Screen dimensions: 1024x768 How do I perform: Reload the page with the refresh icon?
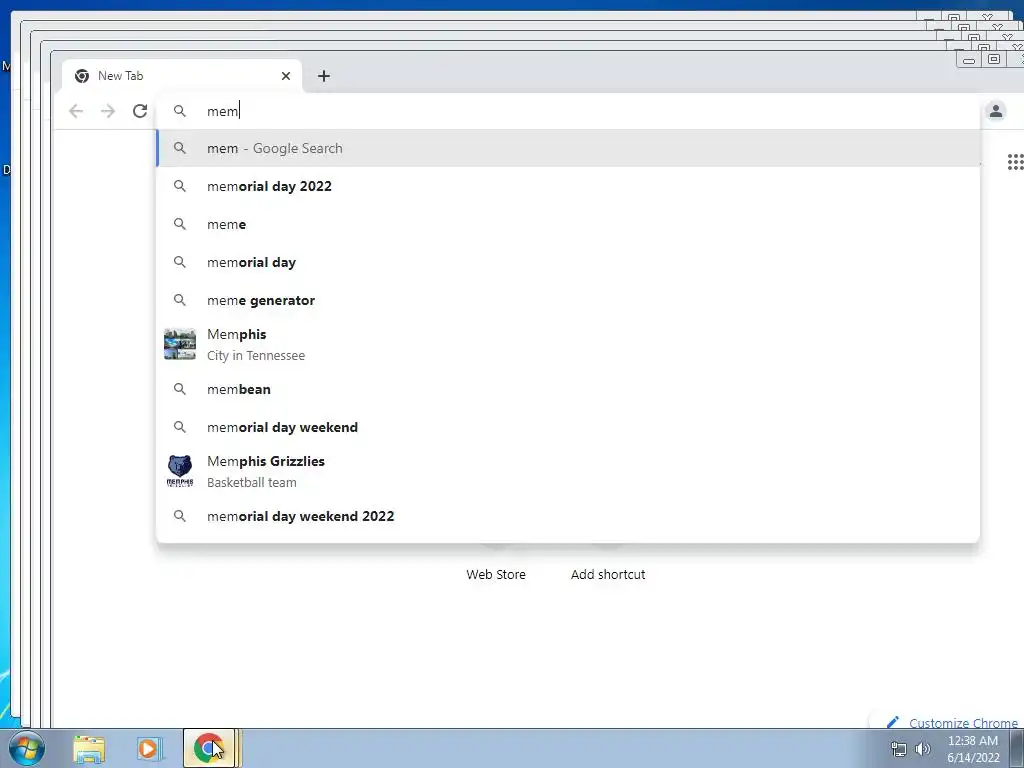pos(140,111)
